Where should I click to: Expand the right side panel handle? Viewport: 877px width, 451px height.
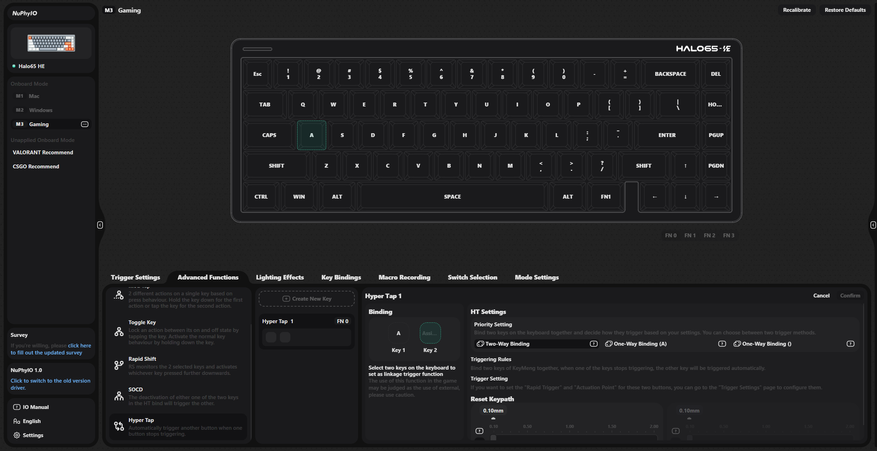point(873,225)
